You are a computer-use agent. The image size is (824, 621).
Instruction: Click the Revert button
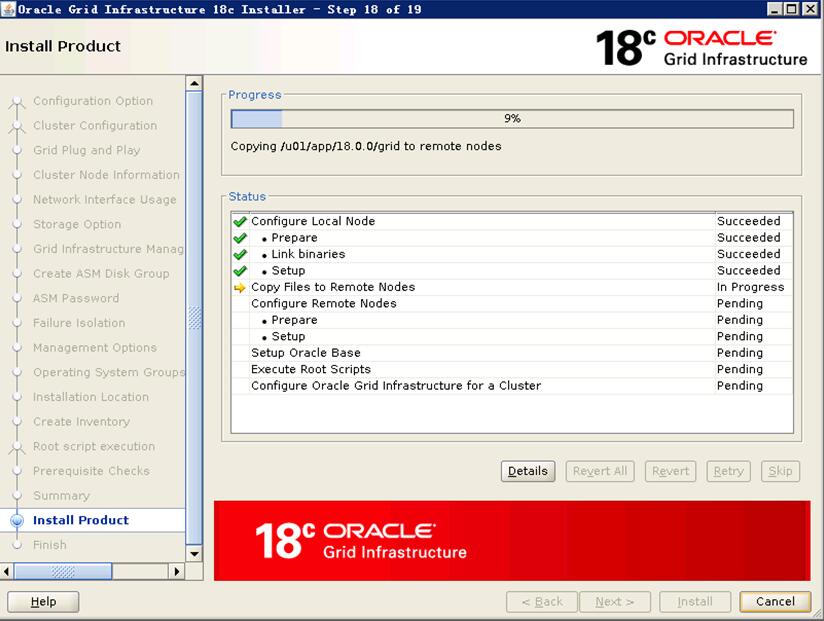pos(671,471)
